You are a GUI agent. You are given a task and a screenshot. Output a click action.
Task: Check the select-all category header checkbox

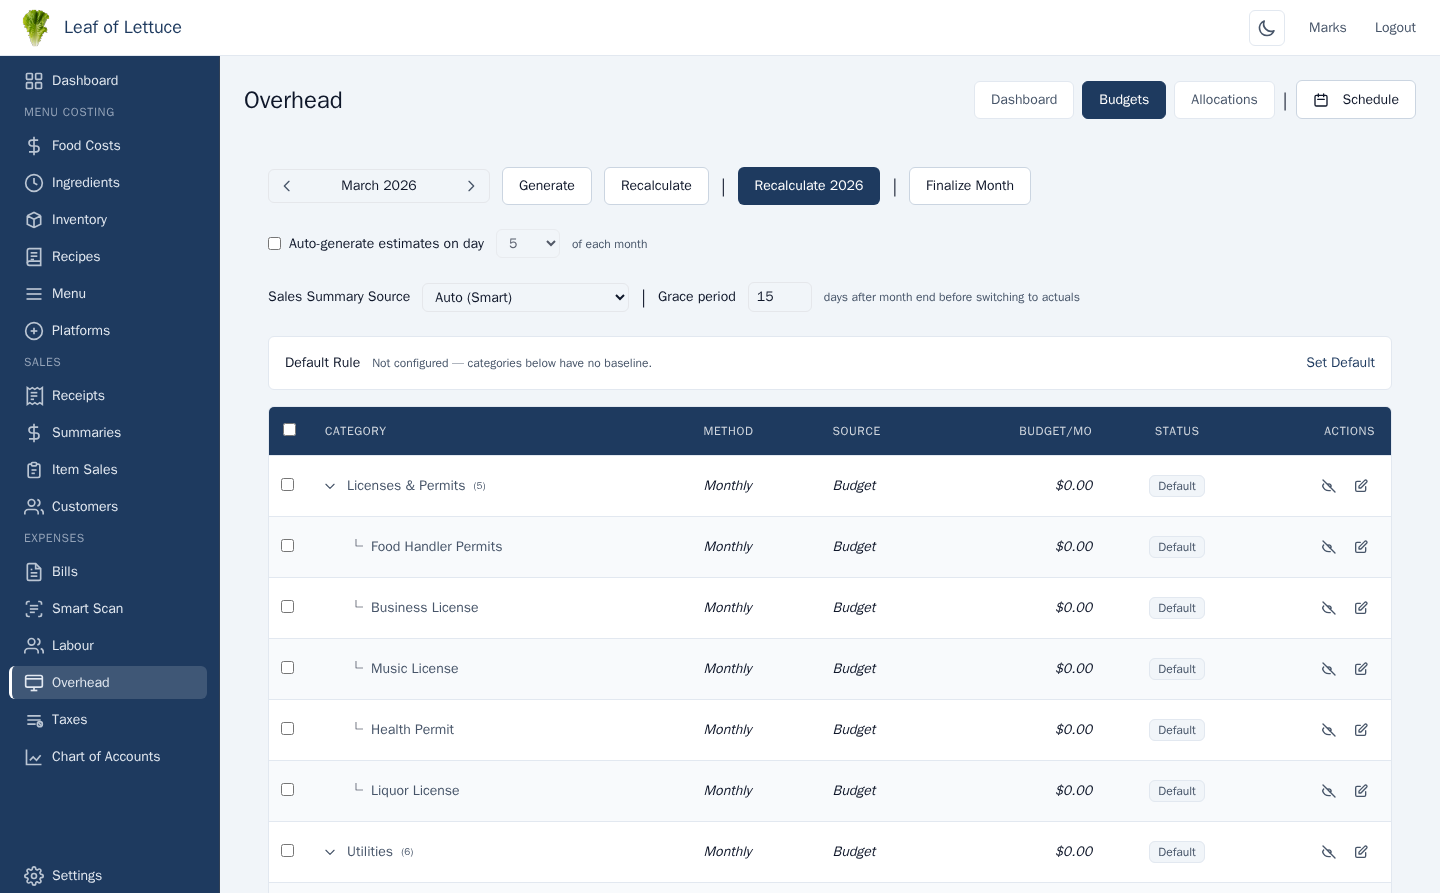click(x=289, y=430)
